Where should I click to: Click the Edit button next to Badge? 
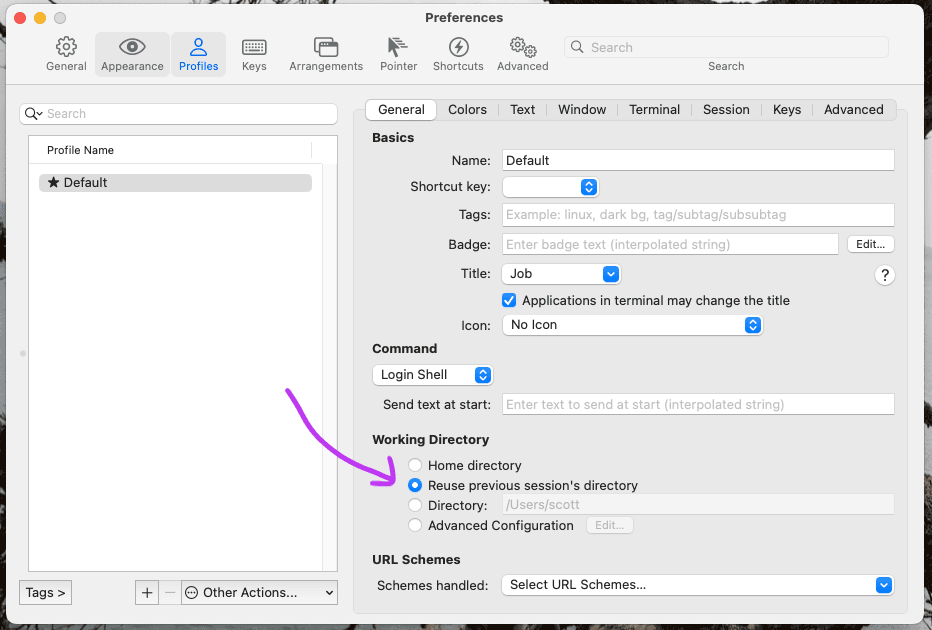(869, 244)
